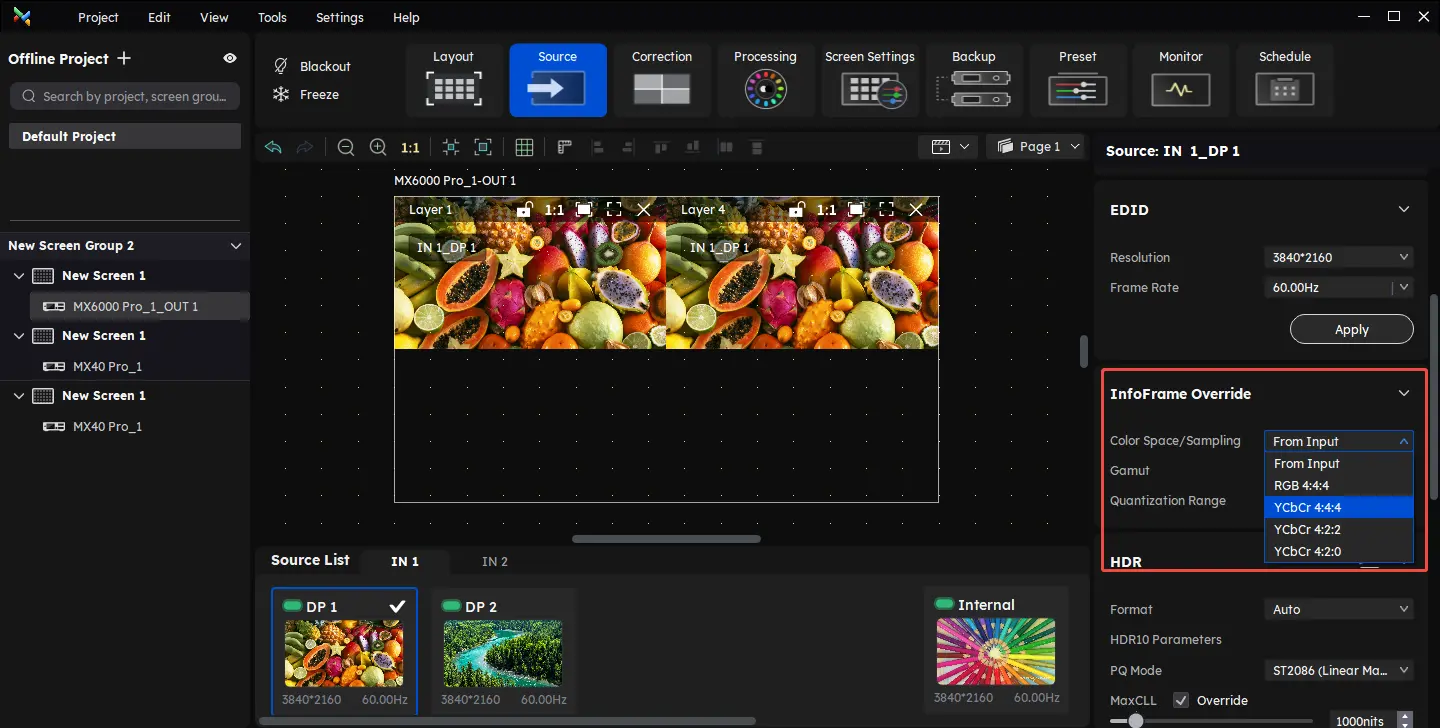This screenshot has width=1440, height=728.
Task: Toggle the MaxCLL Override checkbox
Action: tap(1181, 700)
